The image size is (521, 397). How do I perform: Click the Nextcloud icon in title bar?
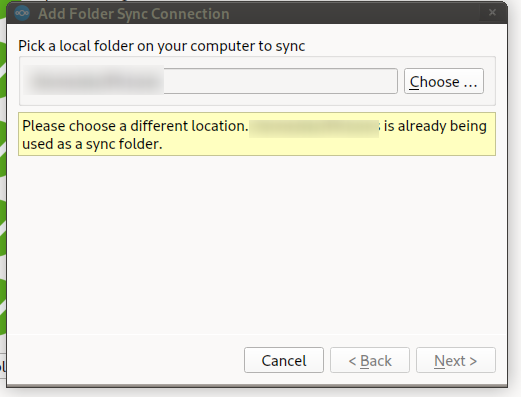(x=22, y=13)
